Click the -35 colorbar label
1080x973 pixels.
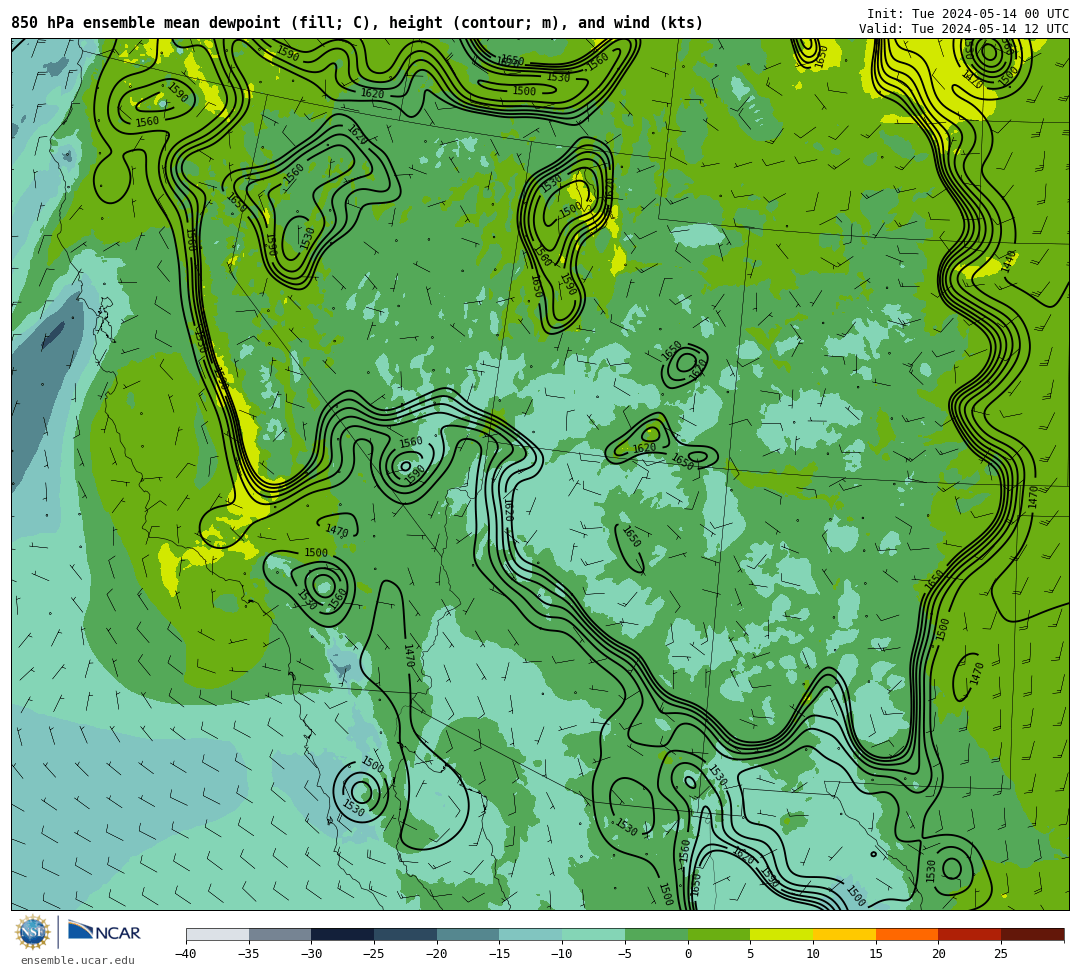pos(248,954)
